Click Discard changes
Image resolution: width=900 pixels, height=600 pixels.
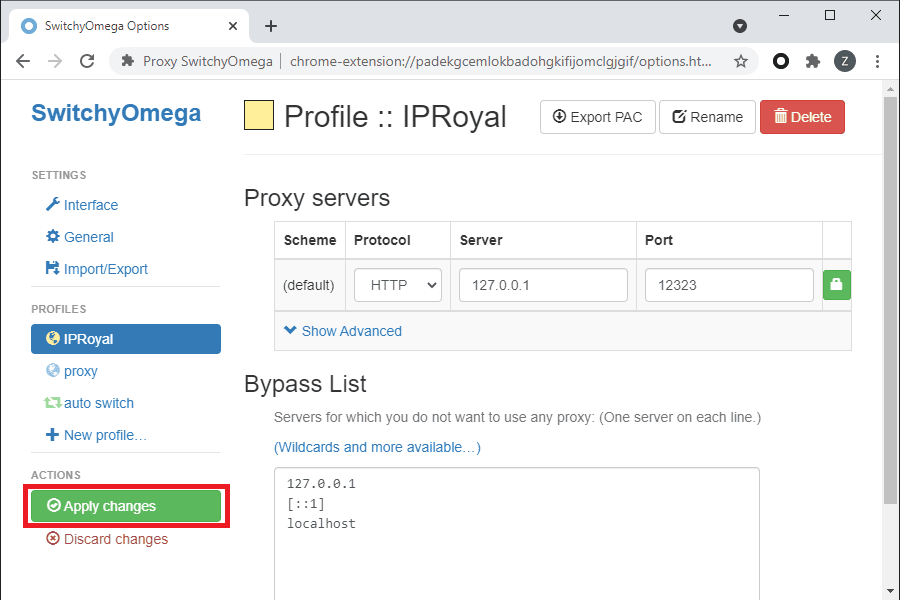point(107,539)
